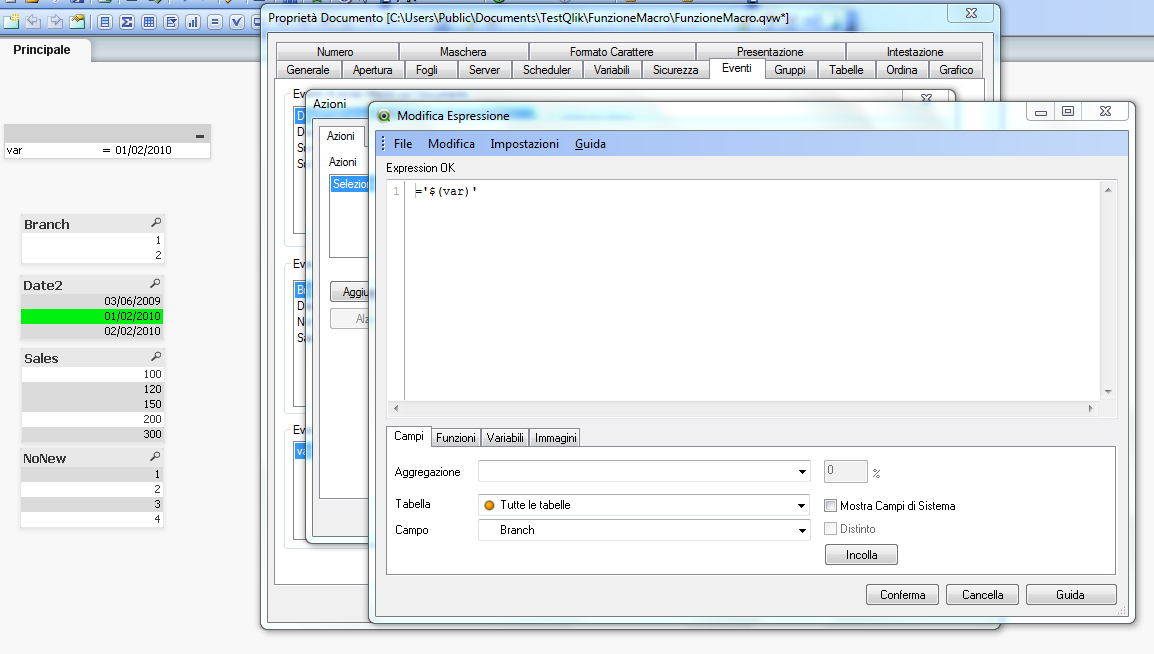This screenshot has height=654, width=1154.
Task: Click the Add Sheet toolbar icon
Action: 11,22
